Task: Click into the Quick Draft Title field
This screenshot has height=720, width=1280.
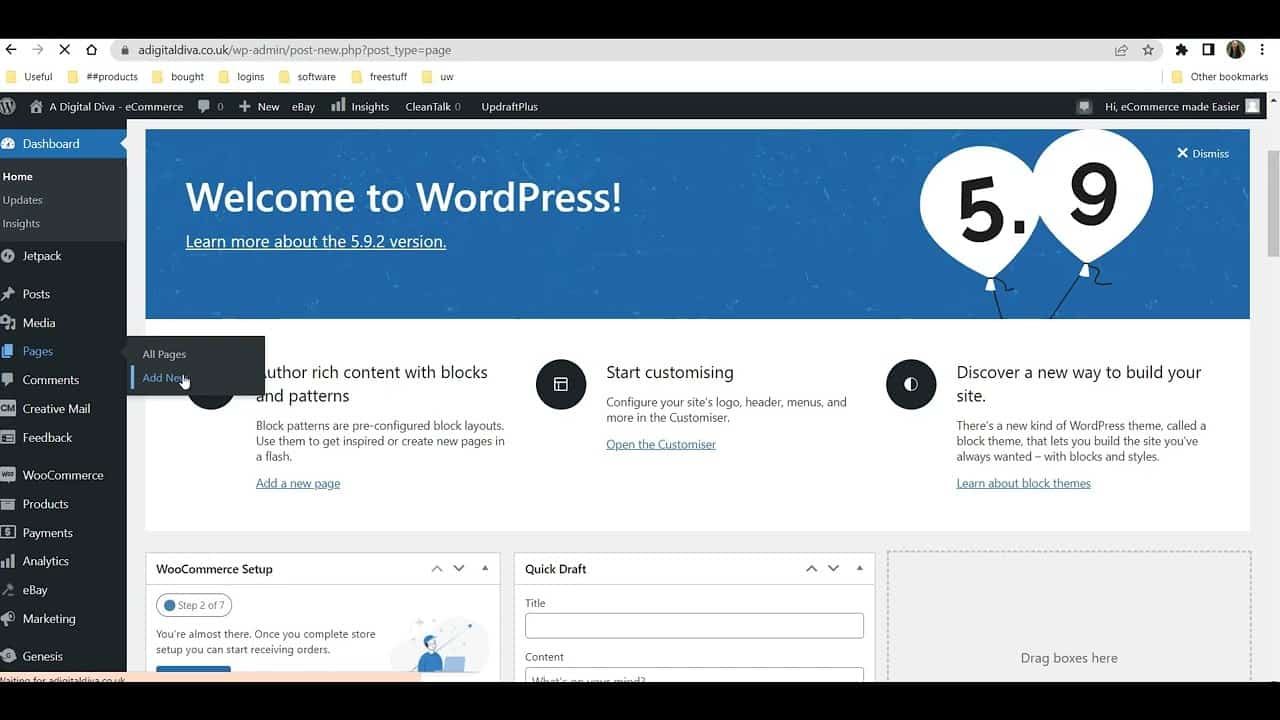Action: [x=694, y=625]
